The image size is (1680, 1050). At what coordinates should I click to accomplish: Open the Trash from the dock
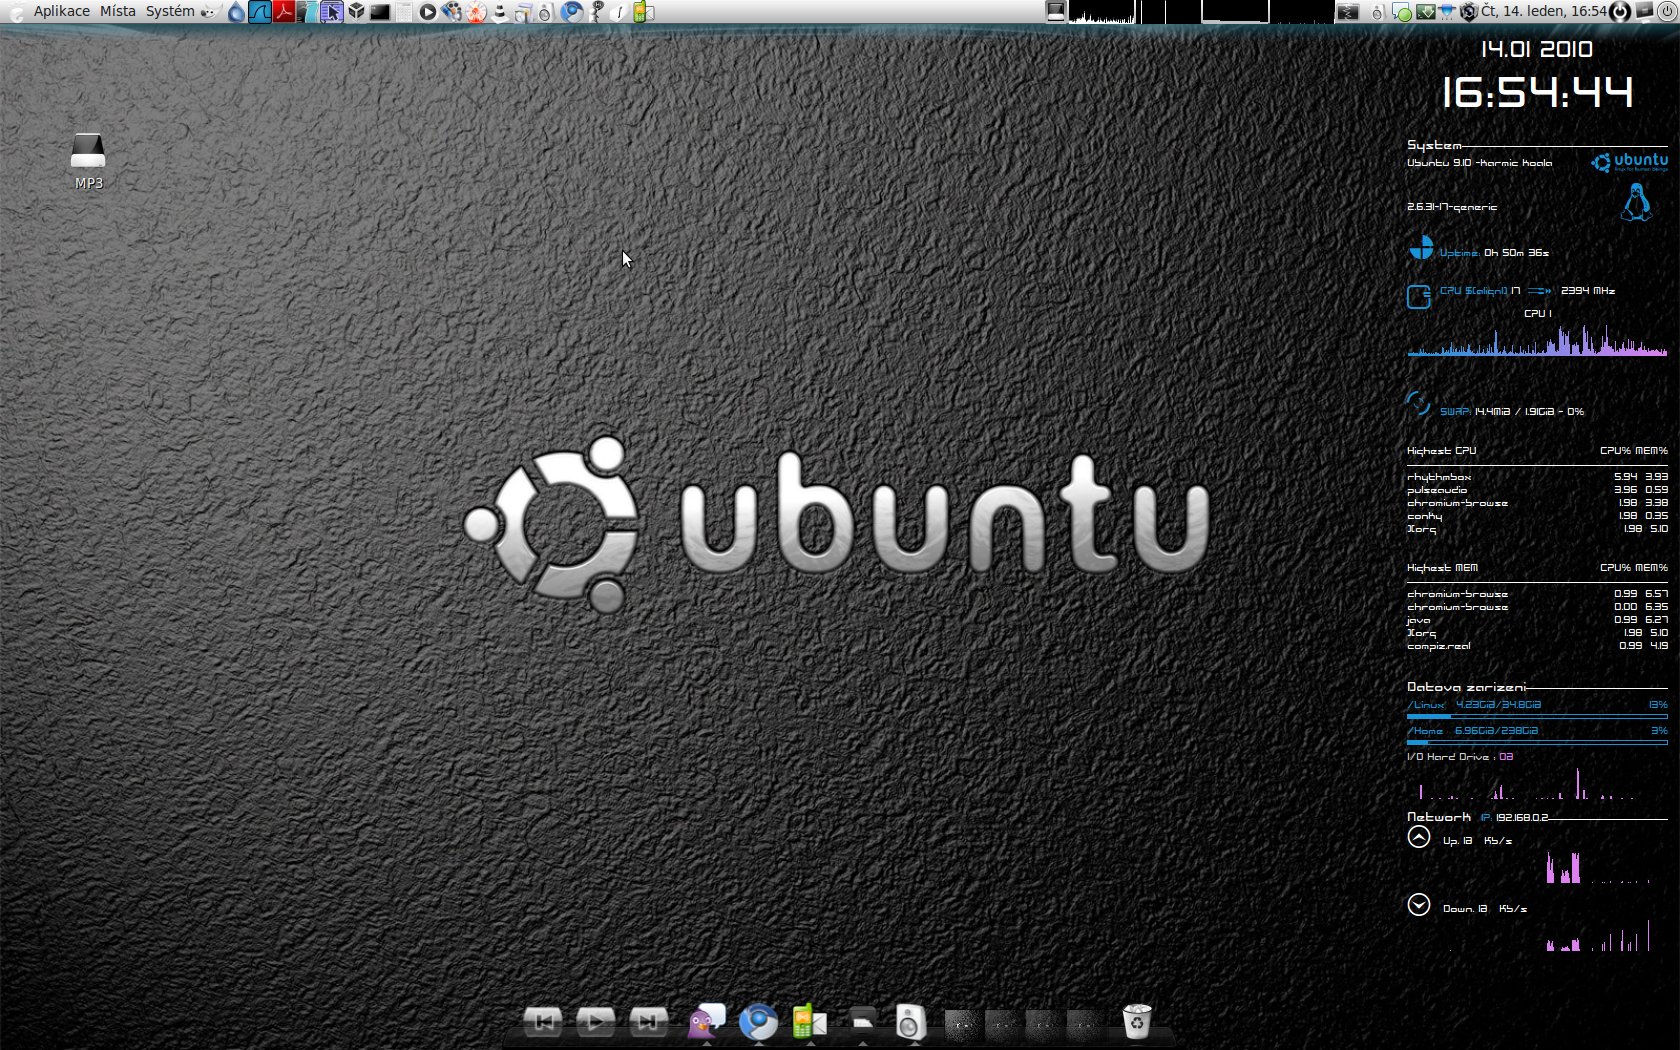pyautogui.click(x=1137, y=1021)
